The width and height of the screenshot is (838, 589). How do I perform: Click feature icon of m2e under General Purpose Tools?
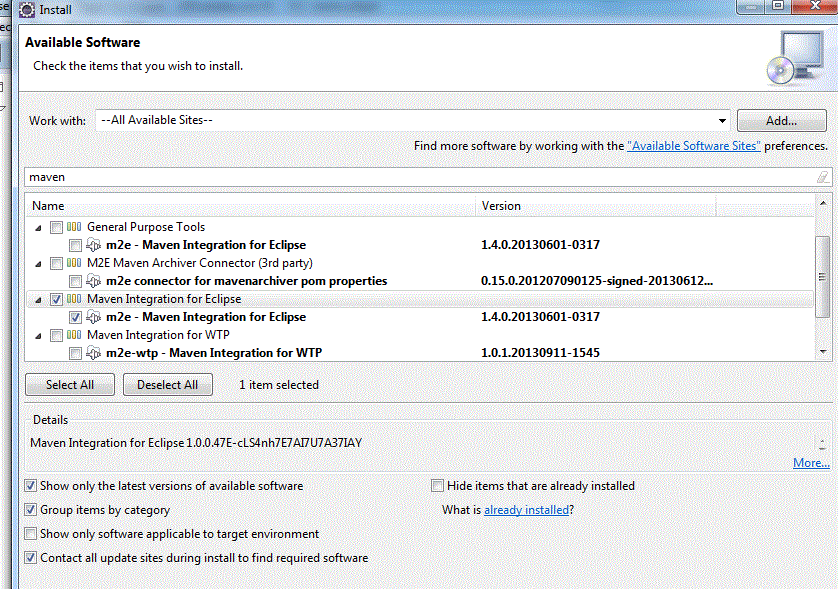(94, 245)
